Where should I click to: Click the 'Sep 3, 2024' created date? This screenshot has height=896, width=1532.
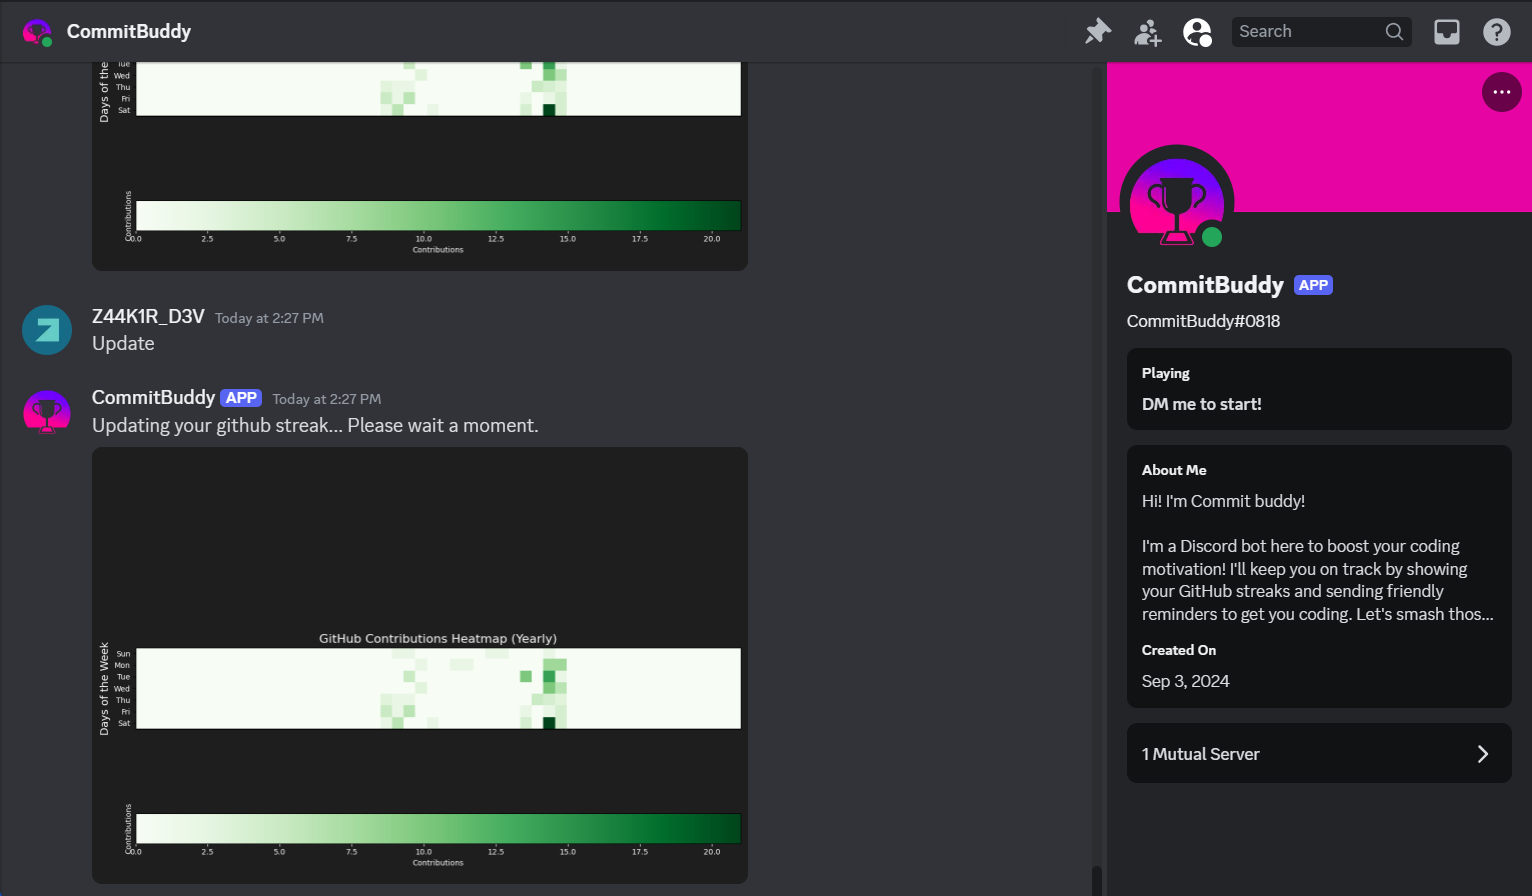tap(1185, 681)
